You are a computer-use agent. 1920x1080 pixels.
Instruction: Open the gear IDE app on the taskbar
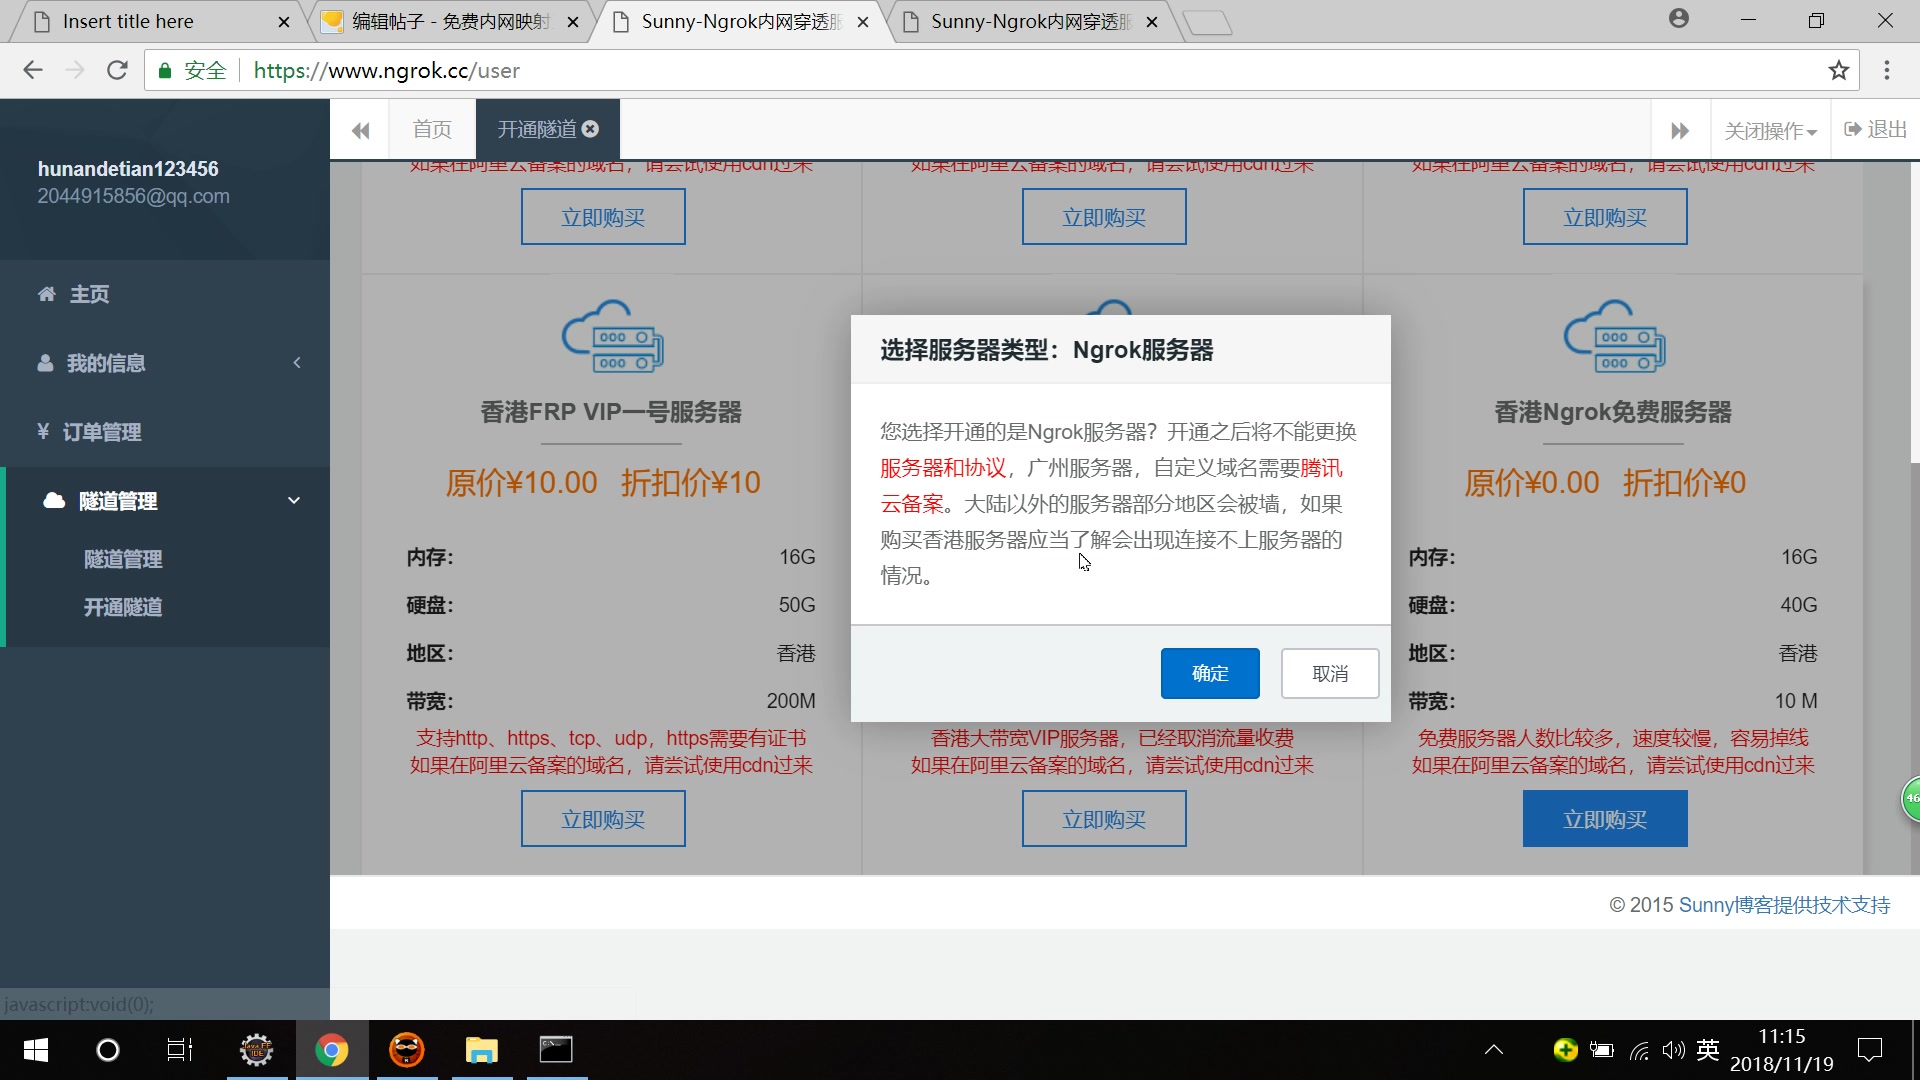coord(257,1050)
